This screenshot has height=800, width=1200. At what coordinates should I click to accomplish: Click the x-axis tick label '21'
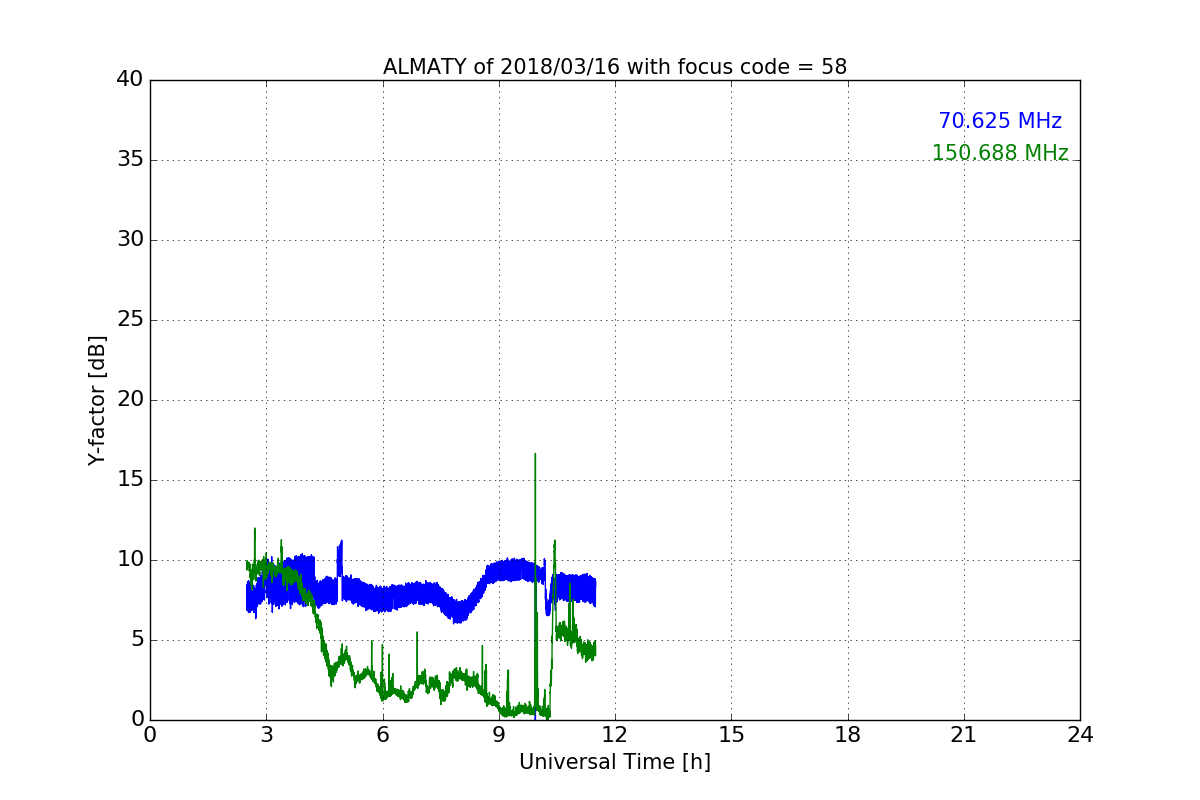click(964, 735)
